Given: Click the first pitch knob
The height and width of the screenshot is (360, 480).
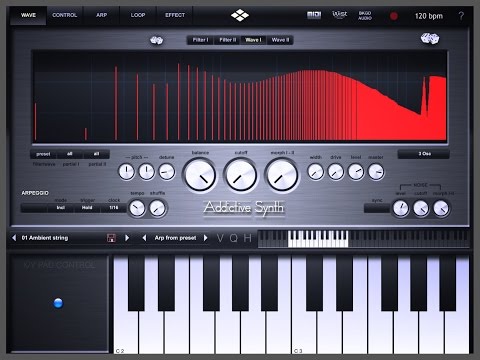Looking at the screenshot, I should click(127, 172).
